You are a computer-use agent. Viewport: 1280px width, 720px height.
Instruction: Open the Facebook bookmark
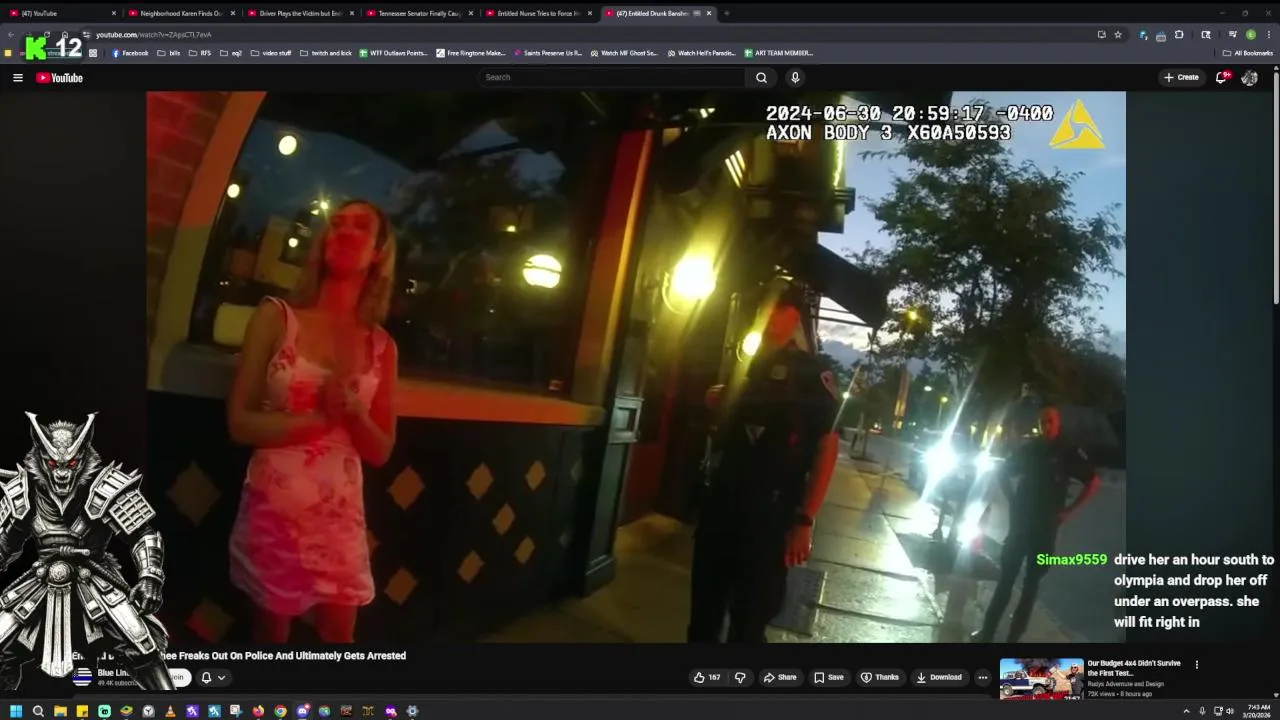130,53
